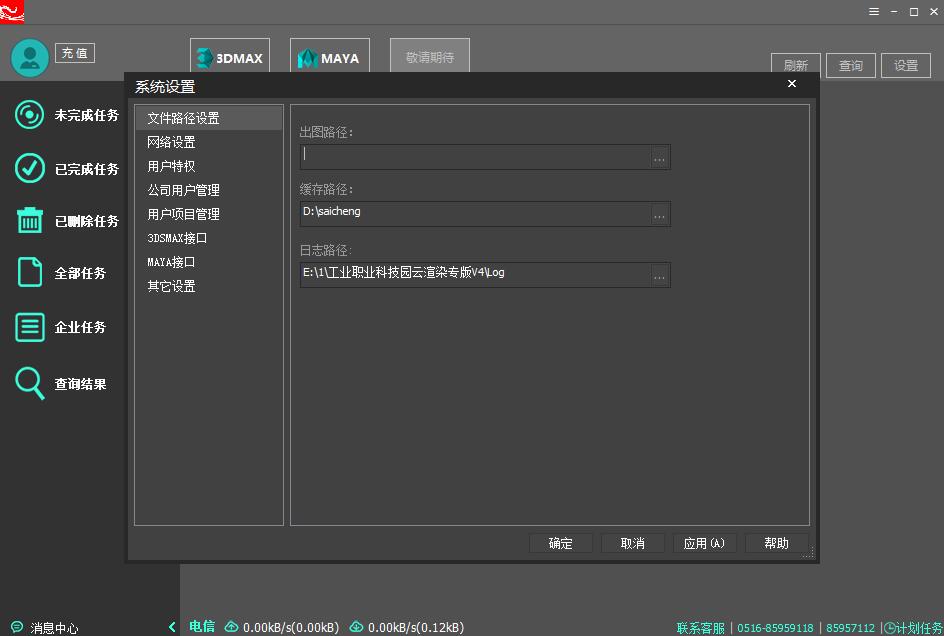The width and height of the screenshot is (944, 636).
Task: Select 3DSMAX接口 in settings list
Action: [177, 238]
